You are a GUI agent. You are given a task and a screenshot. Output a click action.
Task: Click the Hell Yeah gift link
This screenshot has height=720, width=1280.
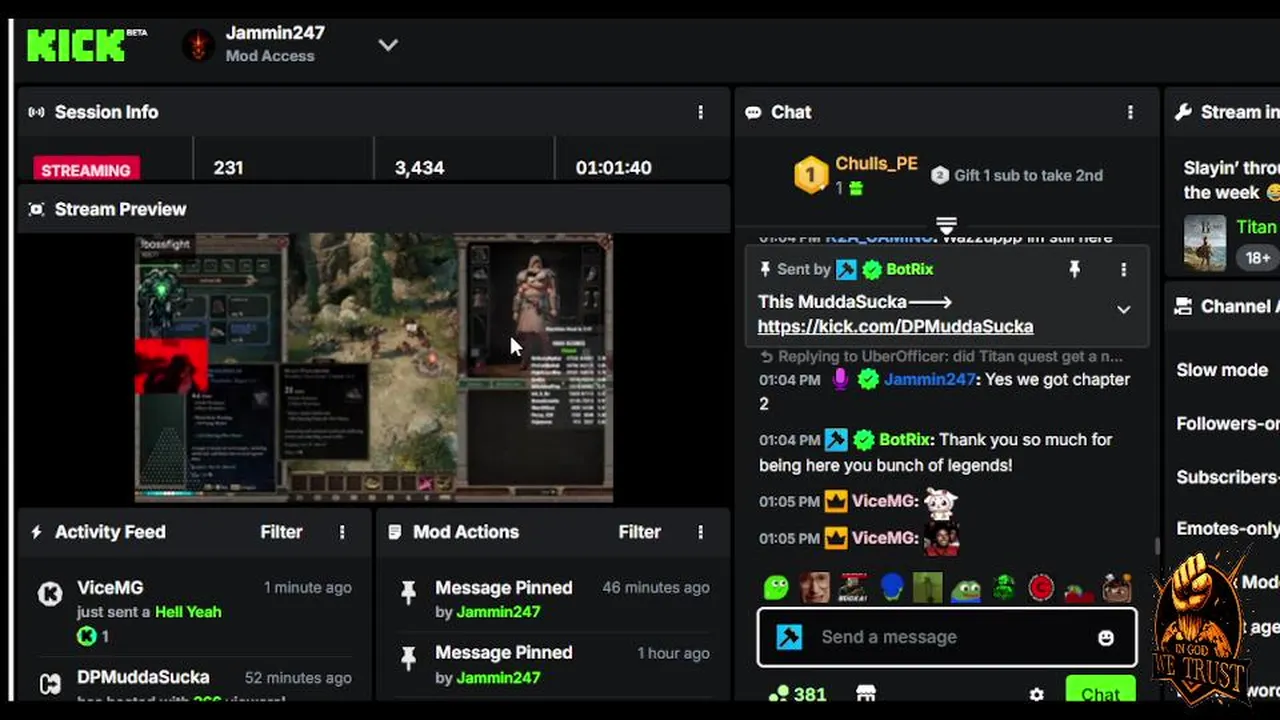coord(188,612)
